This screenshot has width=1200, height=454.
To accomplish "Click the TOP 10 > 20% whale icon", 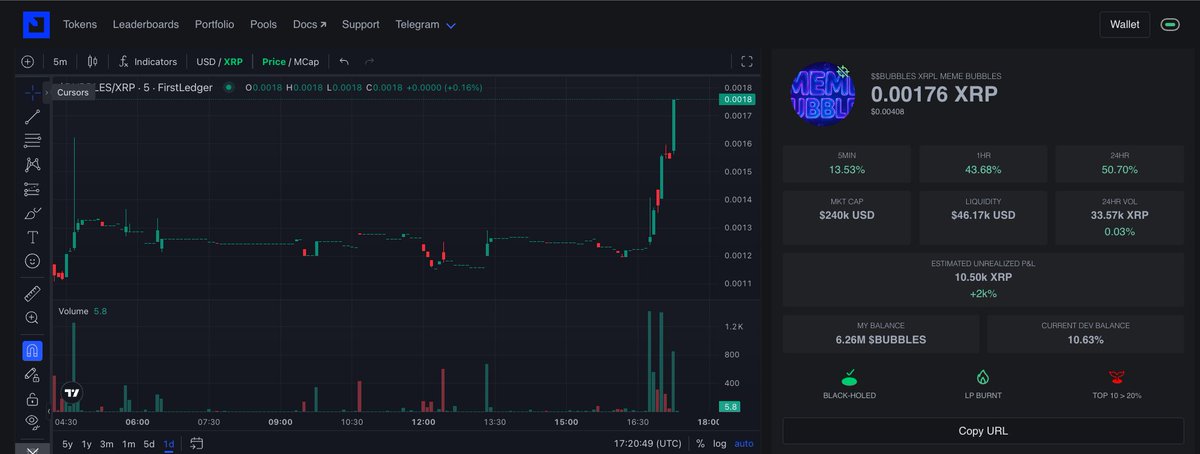I will [x=1115, y=377].
